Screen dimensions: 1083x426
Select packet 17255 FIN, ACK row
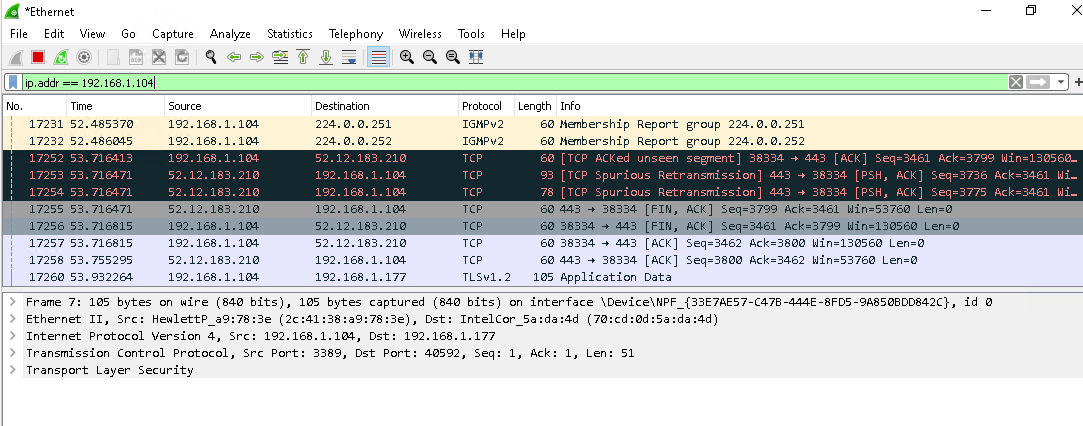coord(542,209)
